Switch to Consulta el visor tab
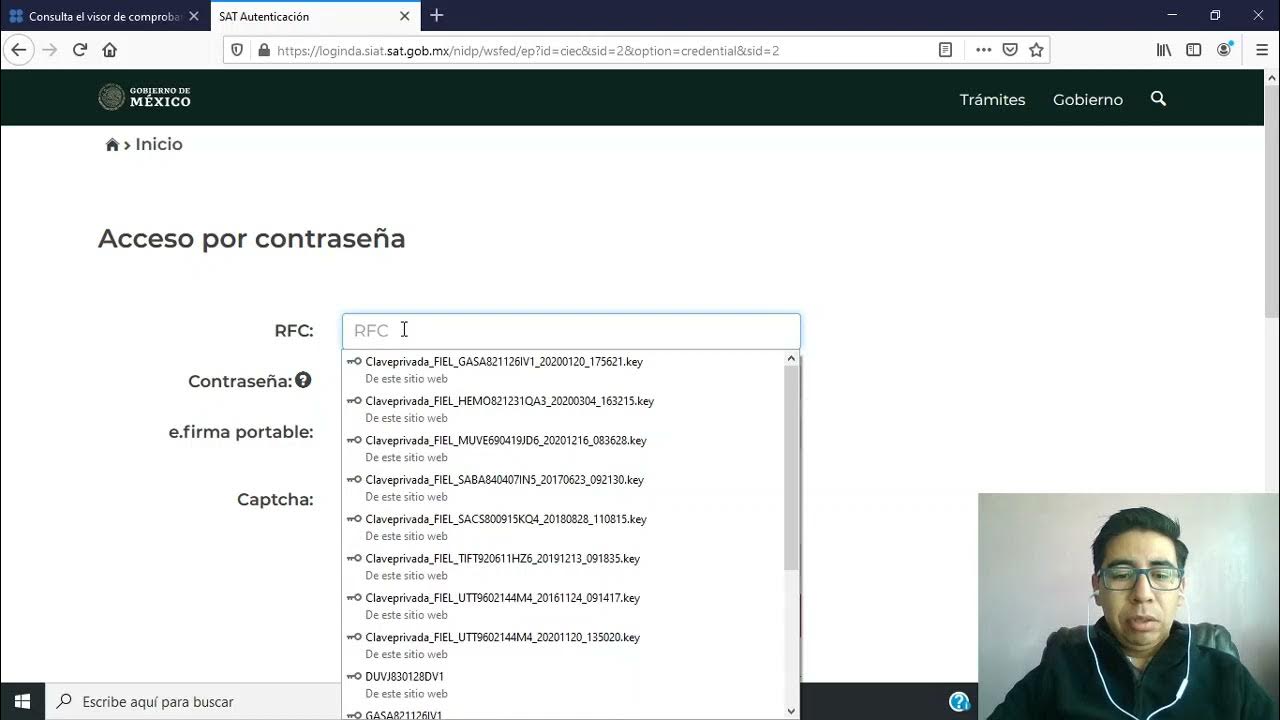Screen dimensions: 1280x720 tap(105, 16)
